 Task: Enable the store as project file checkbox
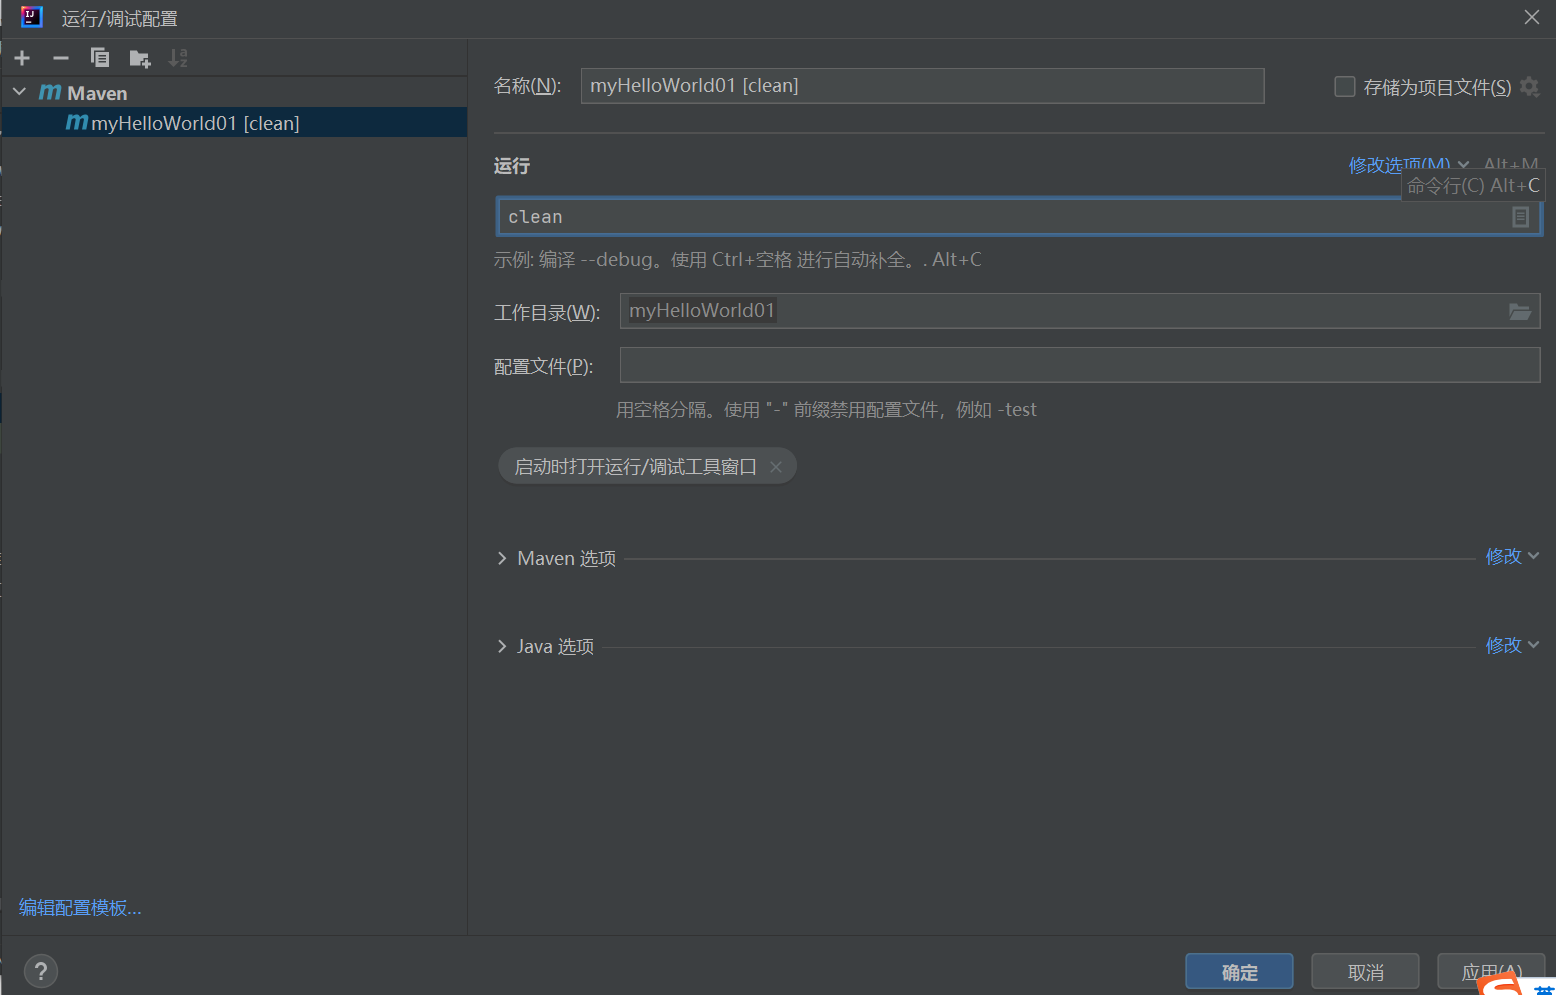pos(1345,87)
